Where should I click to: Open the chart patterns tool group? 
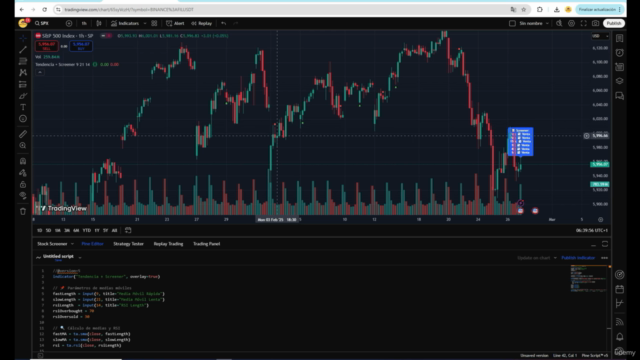click(x=23, y=73)
